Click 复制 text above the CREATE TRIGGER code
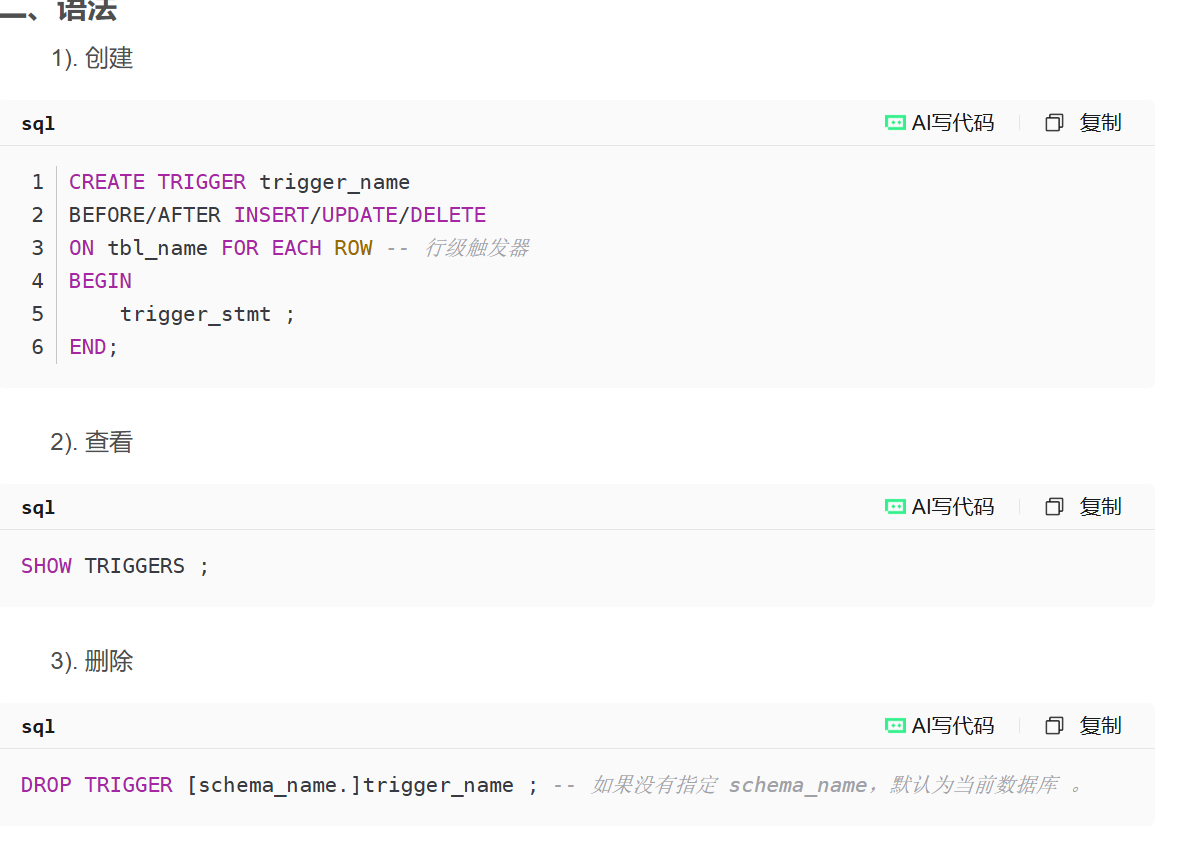The image size is (1184, 858). pos(1100,122)
